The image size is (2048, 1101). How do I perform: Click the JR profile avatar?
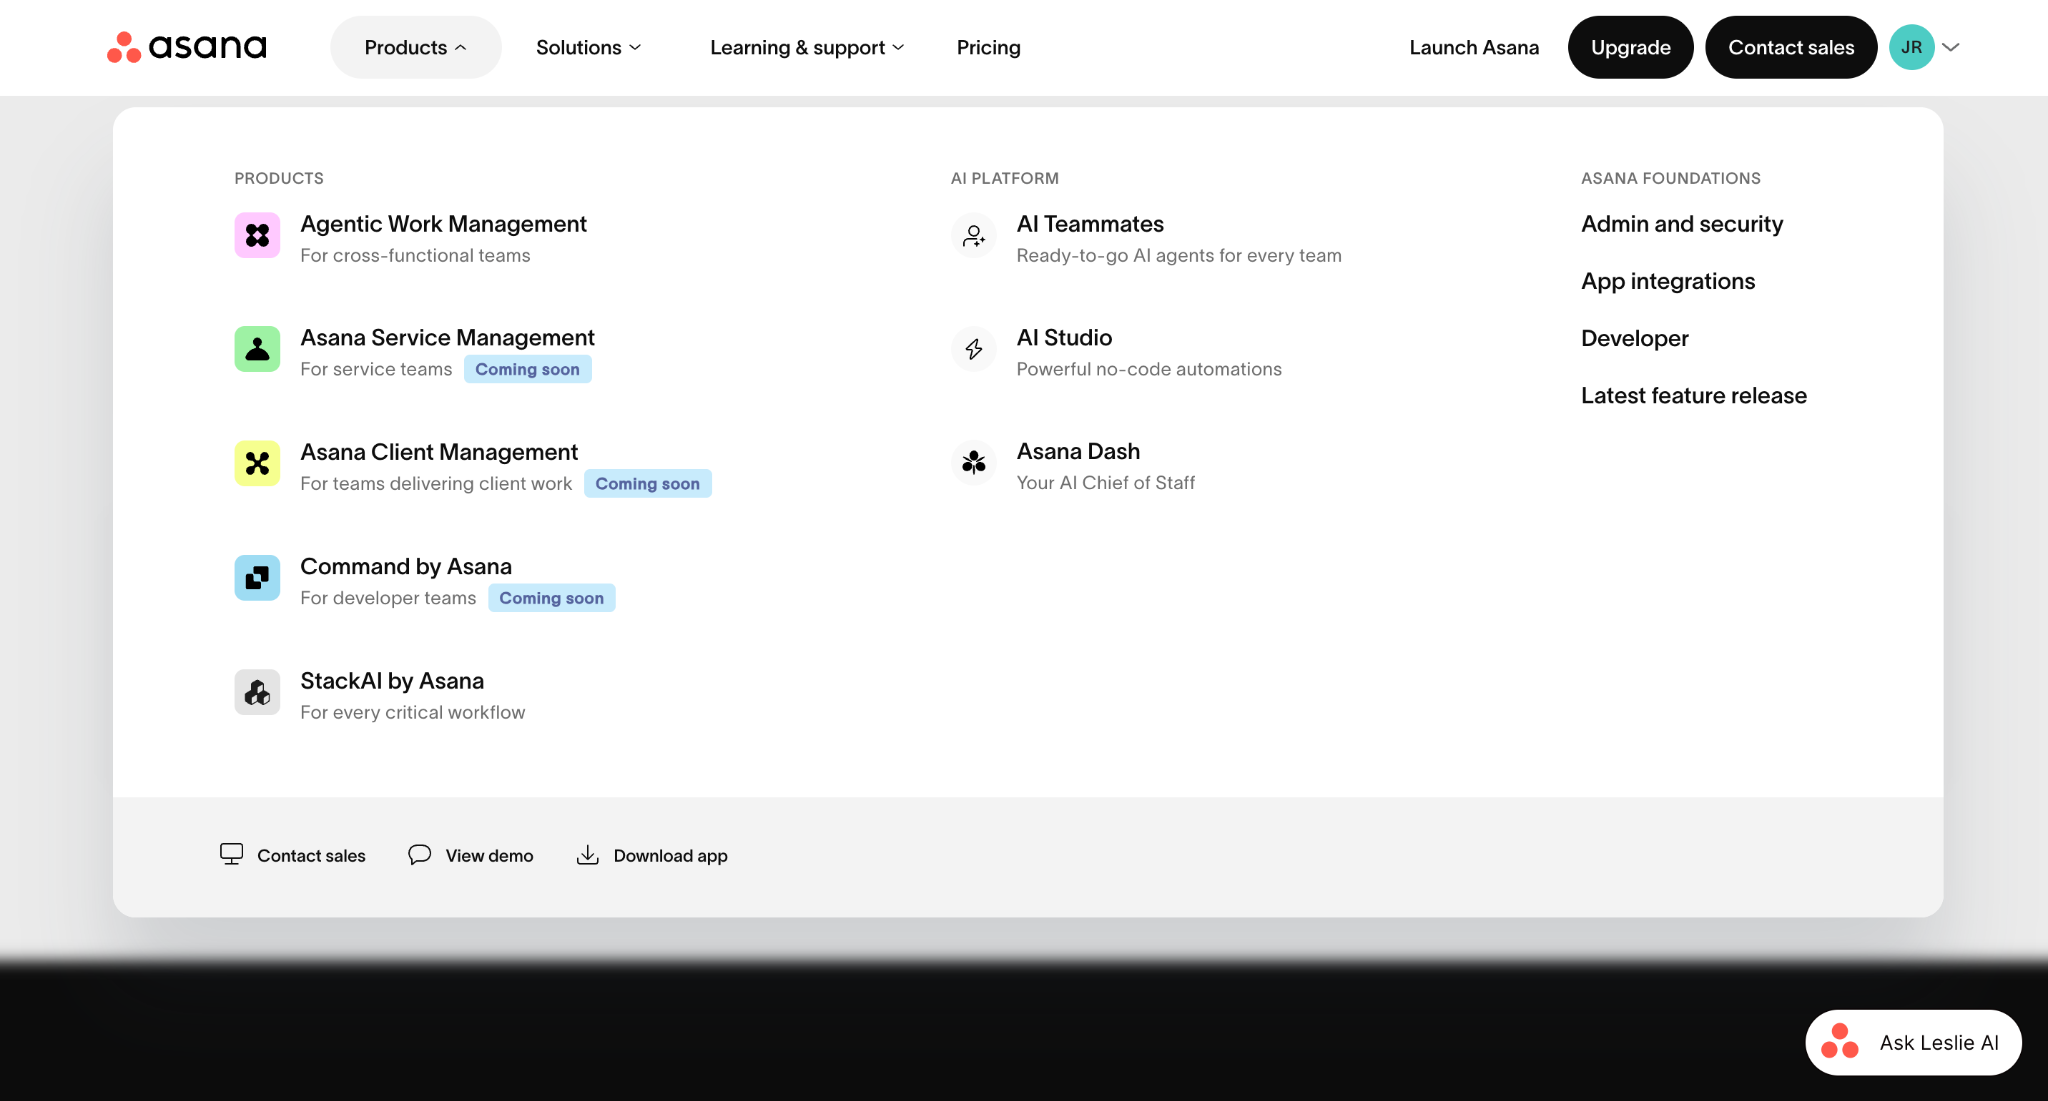coord(1911,47)
